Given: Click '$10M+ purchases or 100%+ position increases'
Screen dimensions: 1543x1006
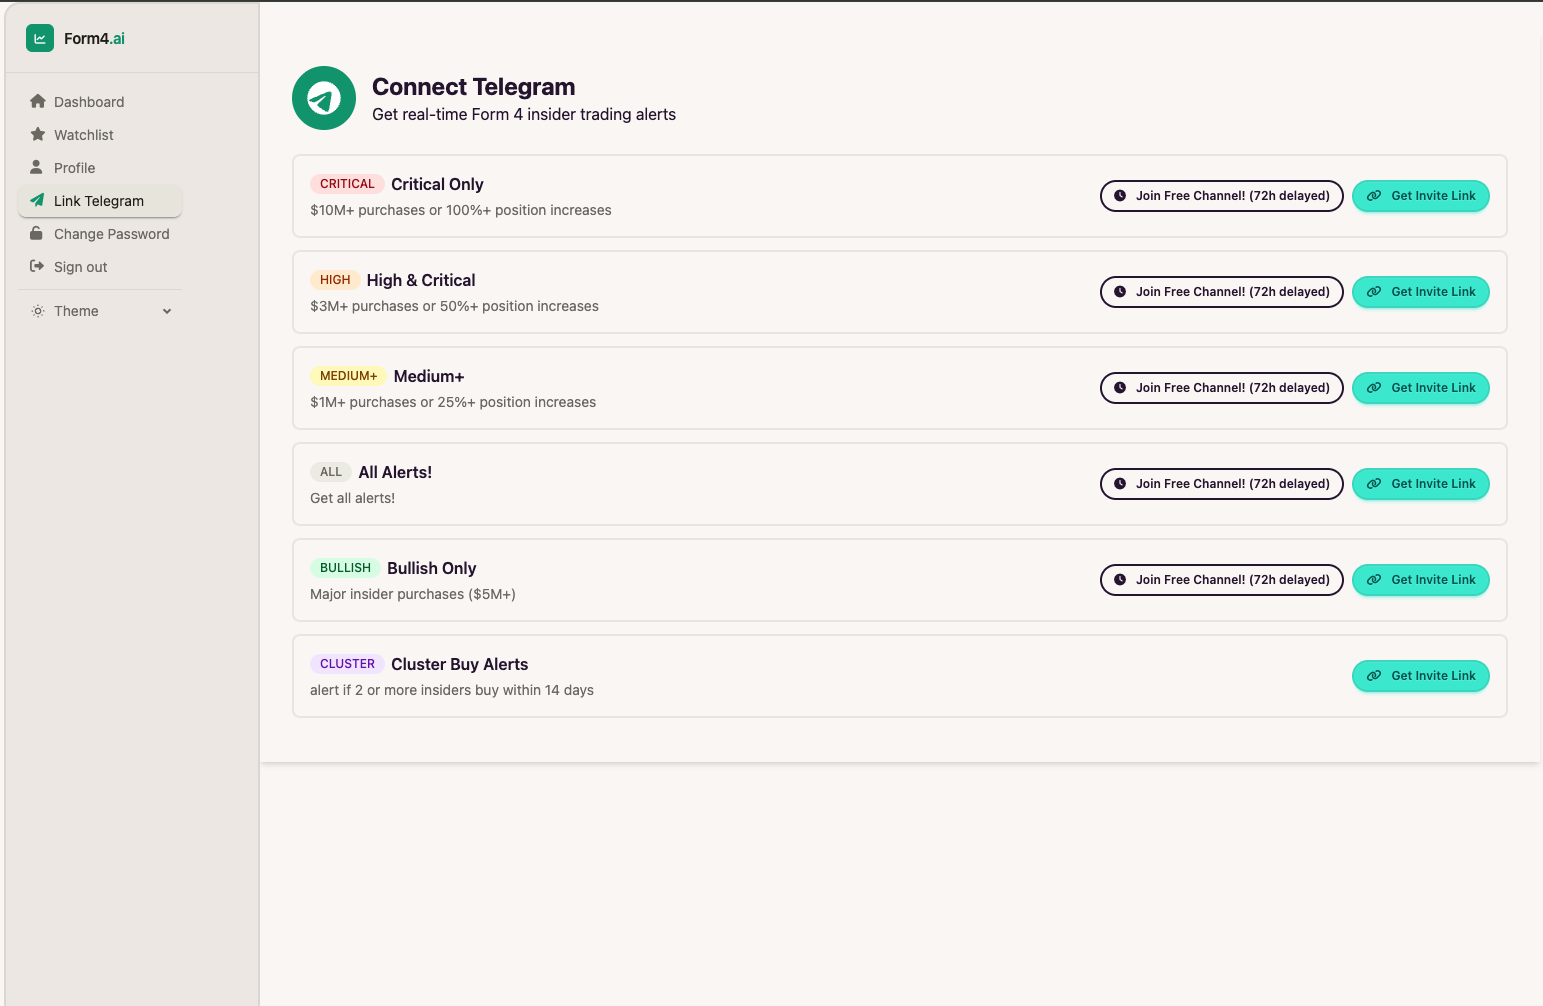Looking at the screenshot, I should 461,210.
